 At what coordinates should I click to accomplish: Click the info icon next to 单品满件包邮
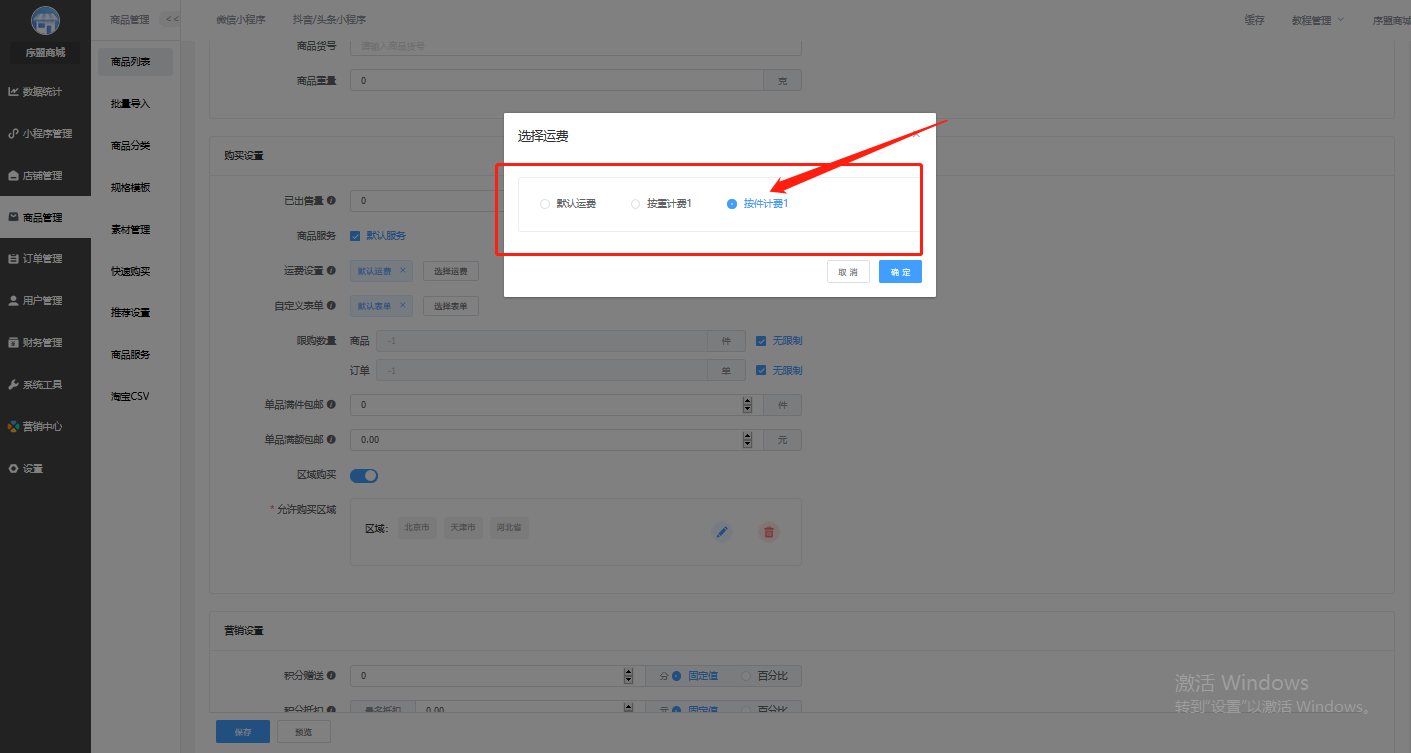pyautogui.click(x=331, y=405)
